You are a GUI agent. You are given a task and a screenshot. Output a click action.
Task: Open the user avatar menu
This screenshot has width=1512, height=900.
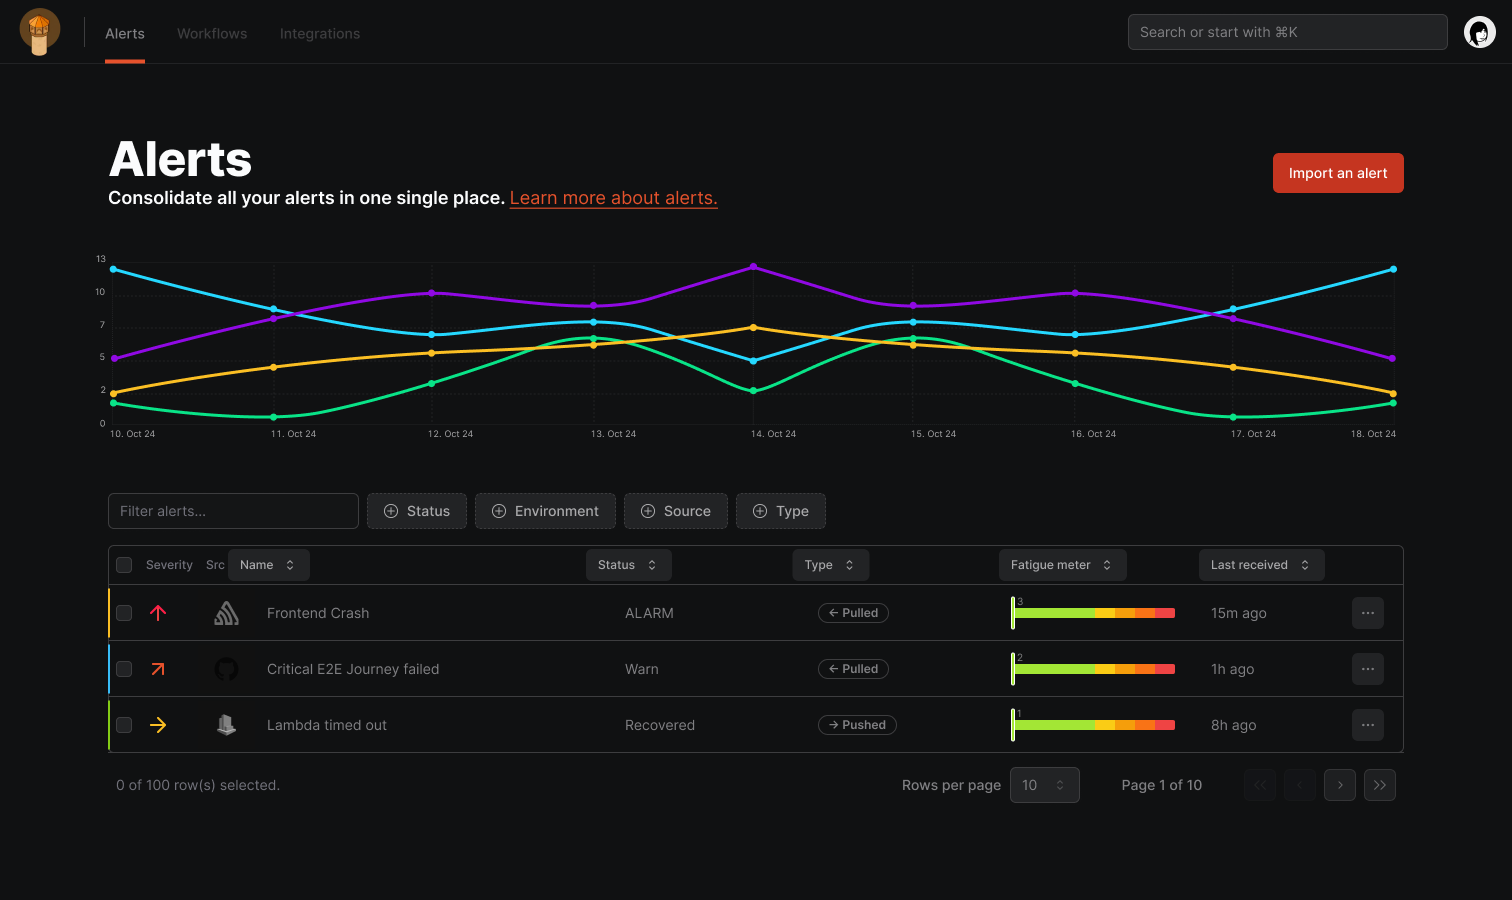point(1480,31)
